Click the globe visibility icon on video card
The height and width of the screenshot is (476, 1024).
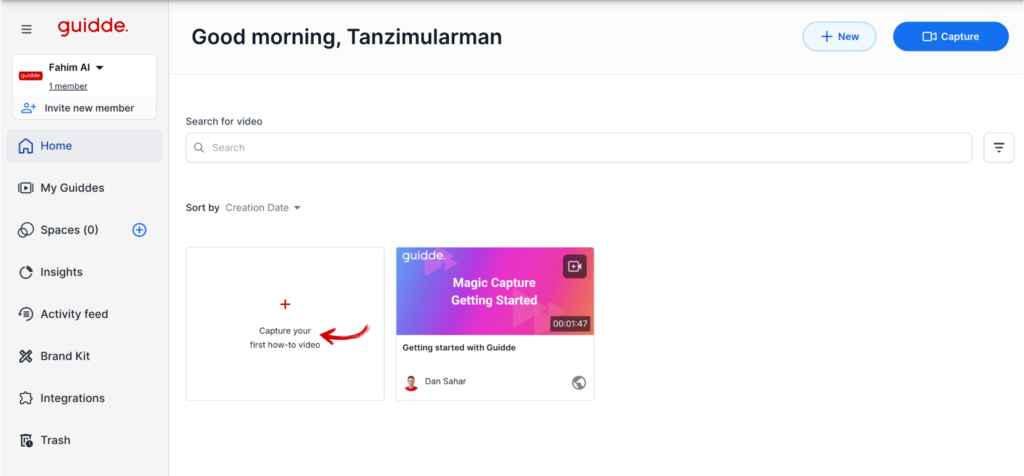pyautogui.click(x=578, y=382)
